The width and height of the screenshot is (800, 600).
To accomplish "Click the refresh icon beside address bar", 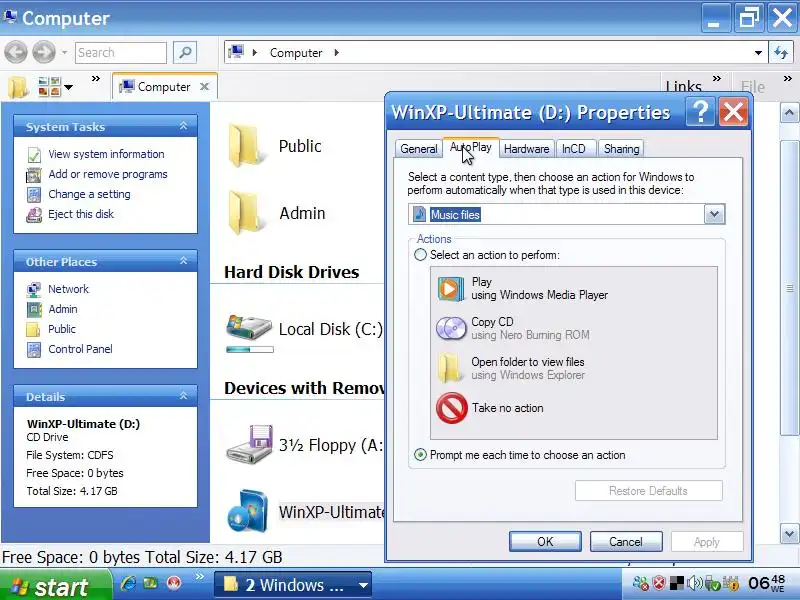I will (781, 52).
